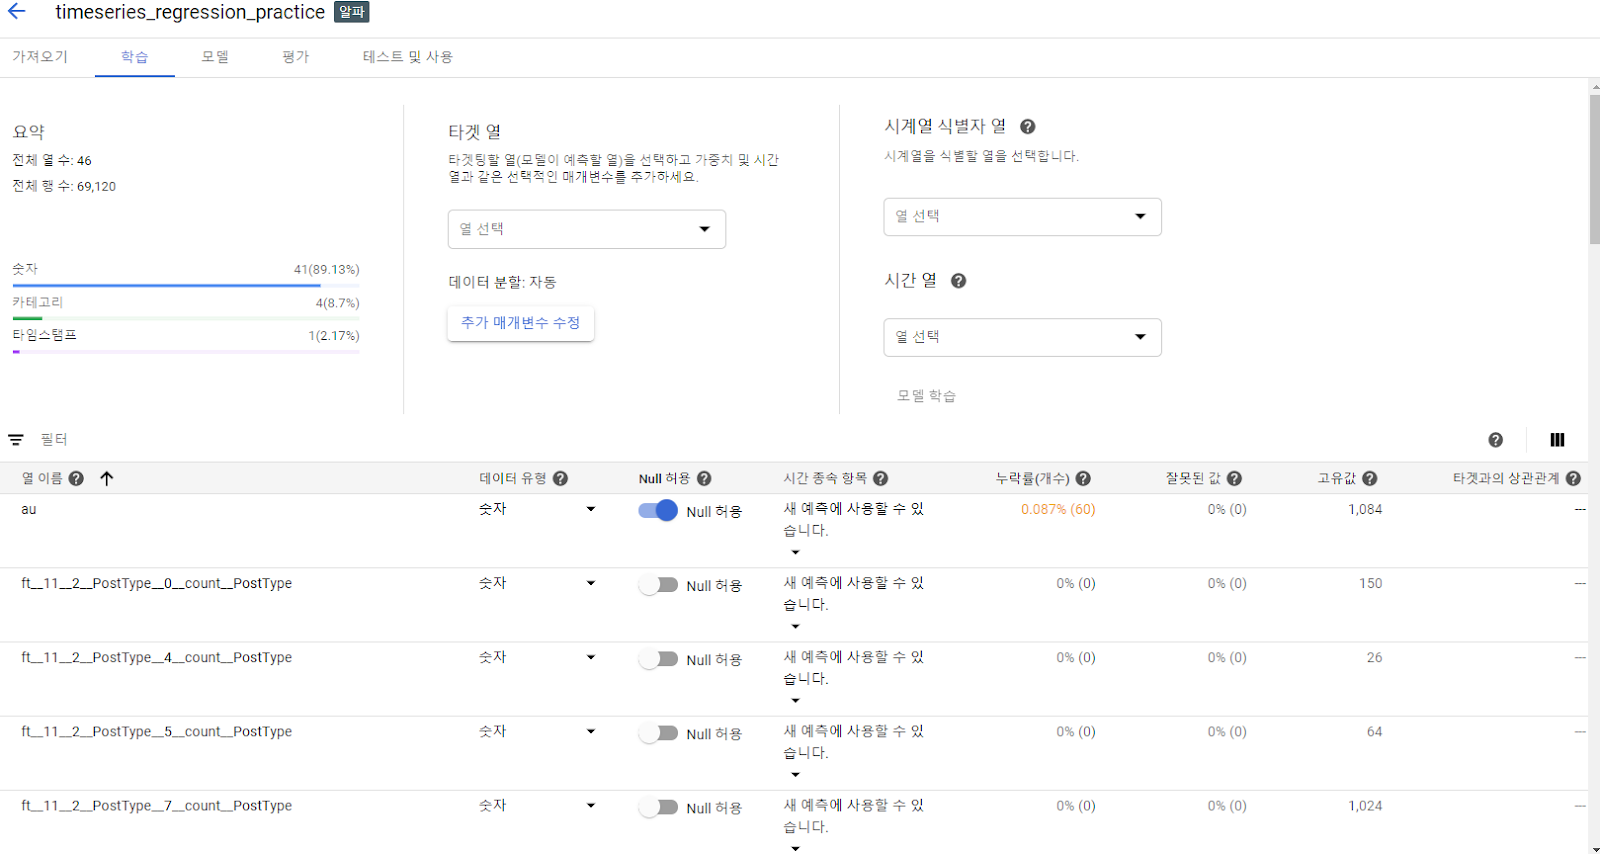Open the 평가 tab
The height and width of the screenshot is (854, 1600).
point(296,57)
